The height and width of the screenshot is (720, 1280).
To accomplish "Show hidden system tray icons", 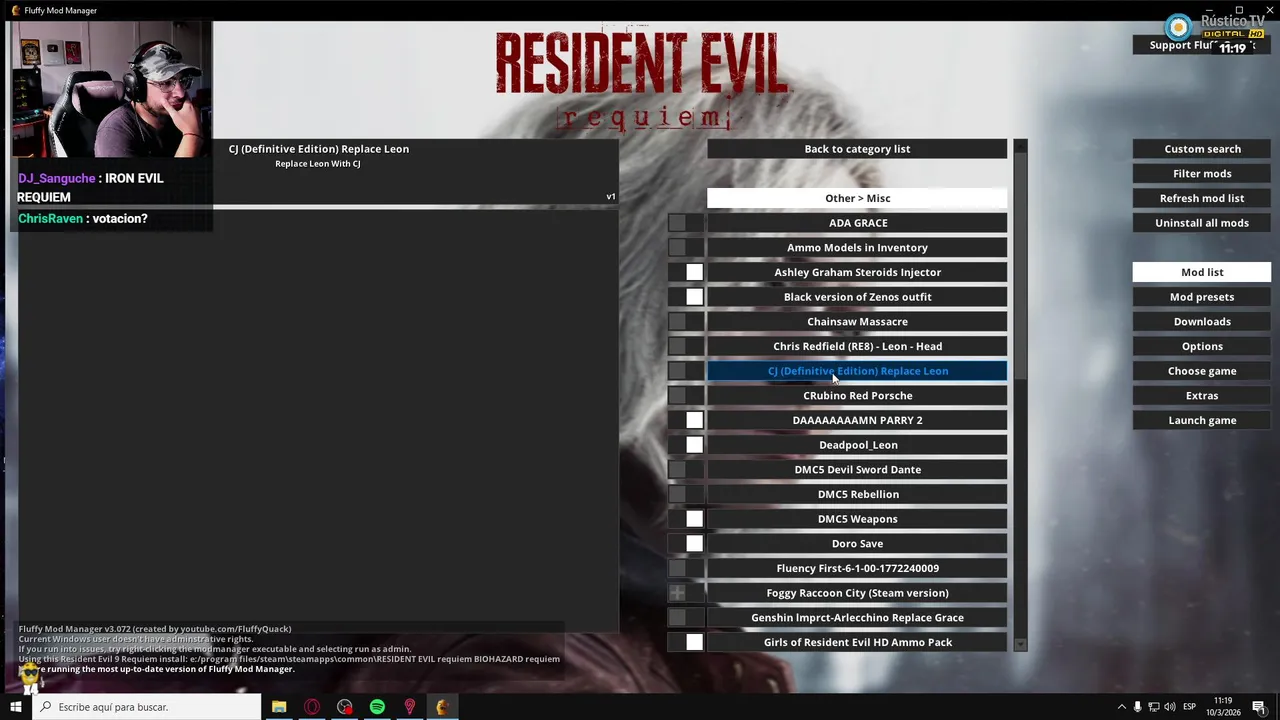I will (1121, 707).
